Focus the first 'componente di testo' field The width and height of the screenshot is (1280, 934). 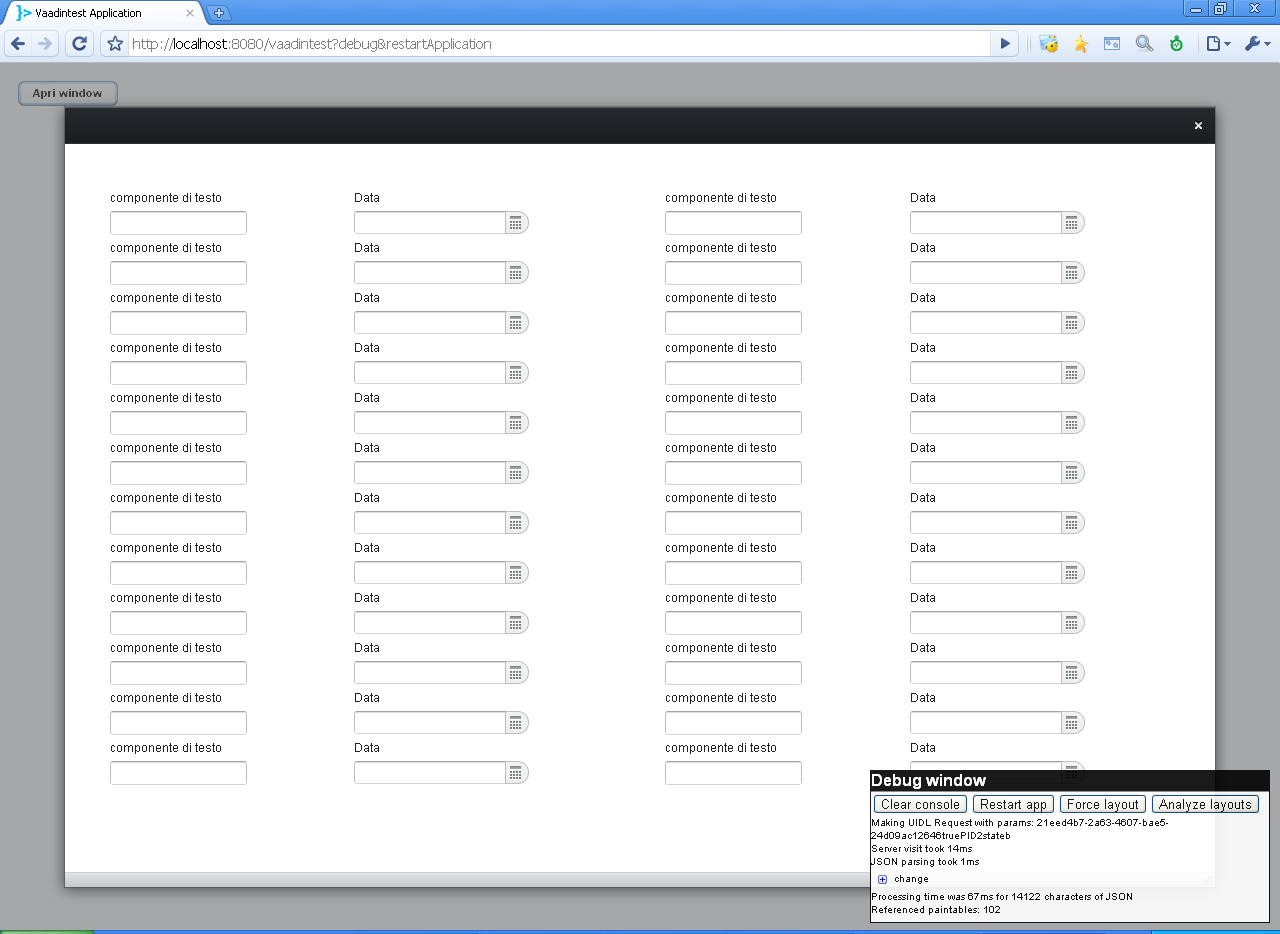(x=178, y=223)
